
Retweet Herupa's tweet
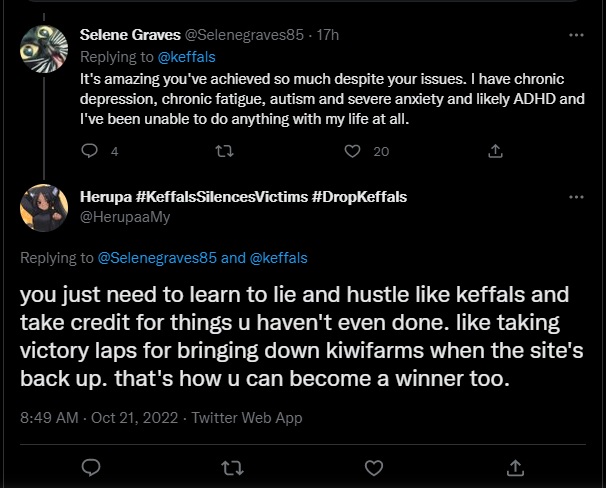(232, 467)
